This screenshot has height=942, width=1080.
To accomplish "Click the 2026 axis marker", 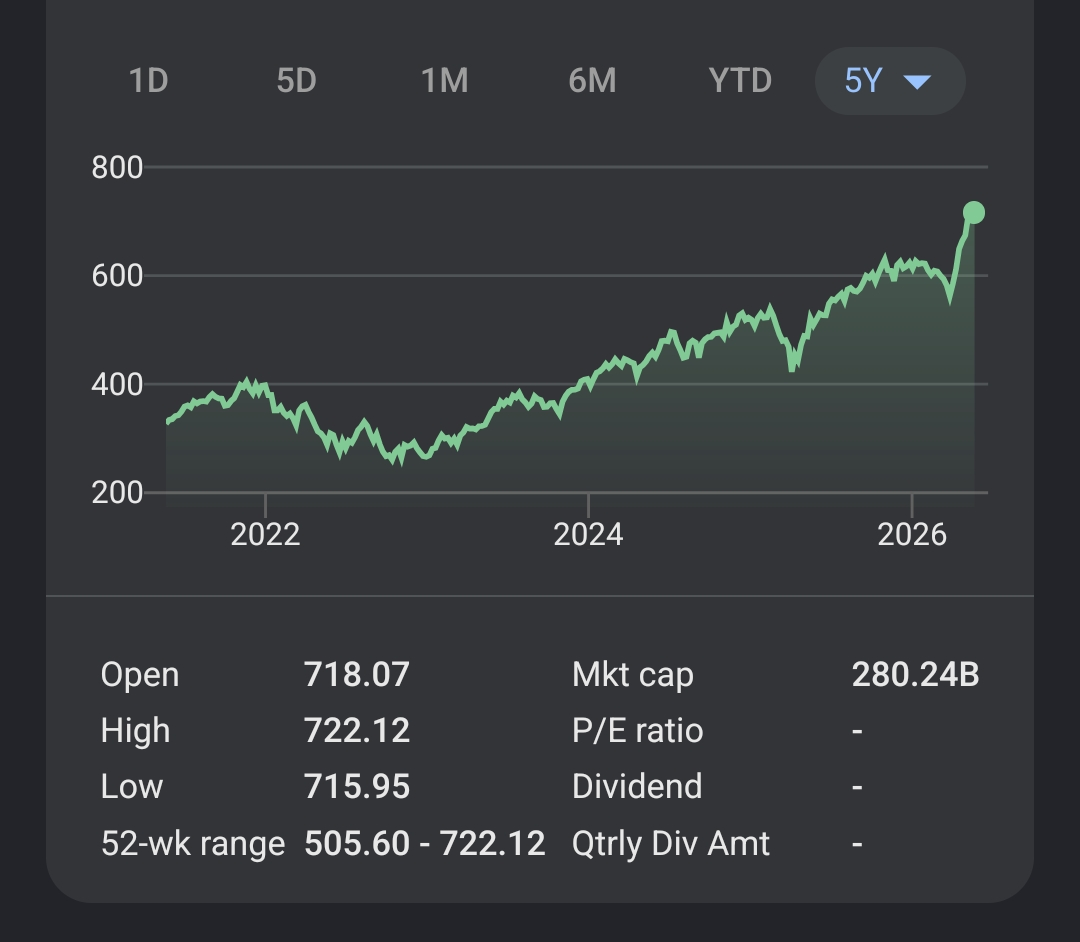I will [x=912, y=534].
